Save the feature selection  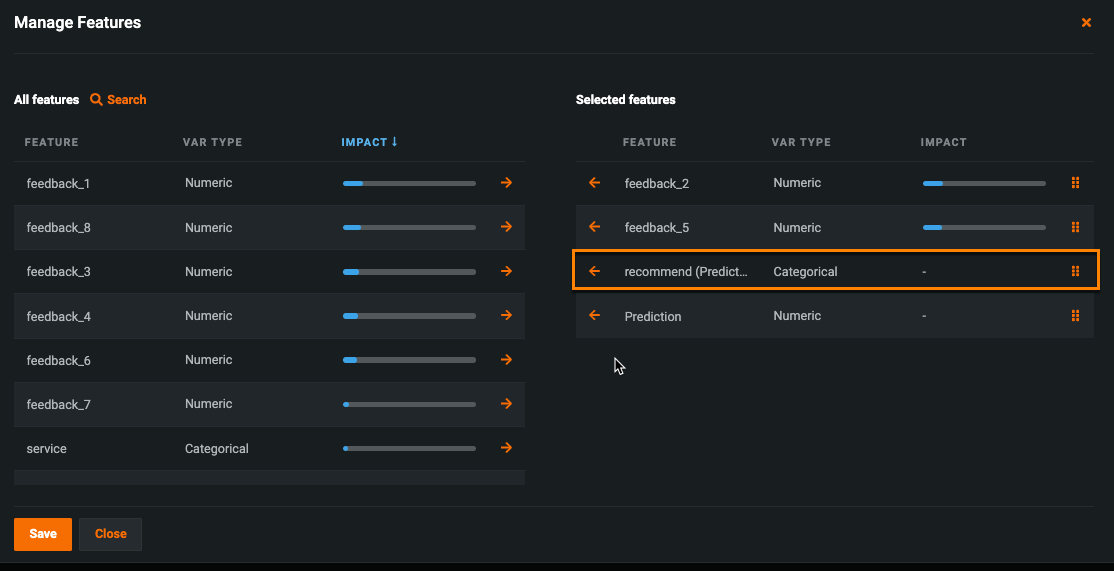[x=43, y=534]
